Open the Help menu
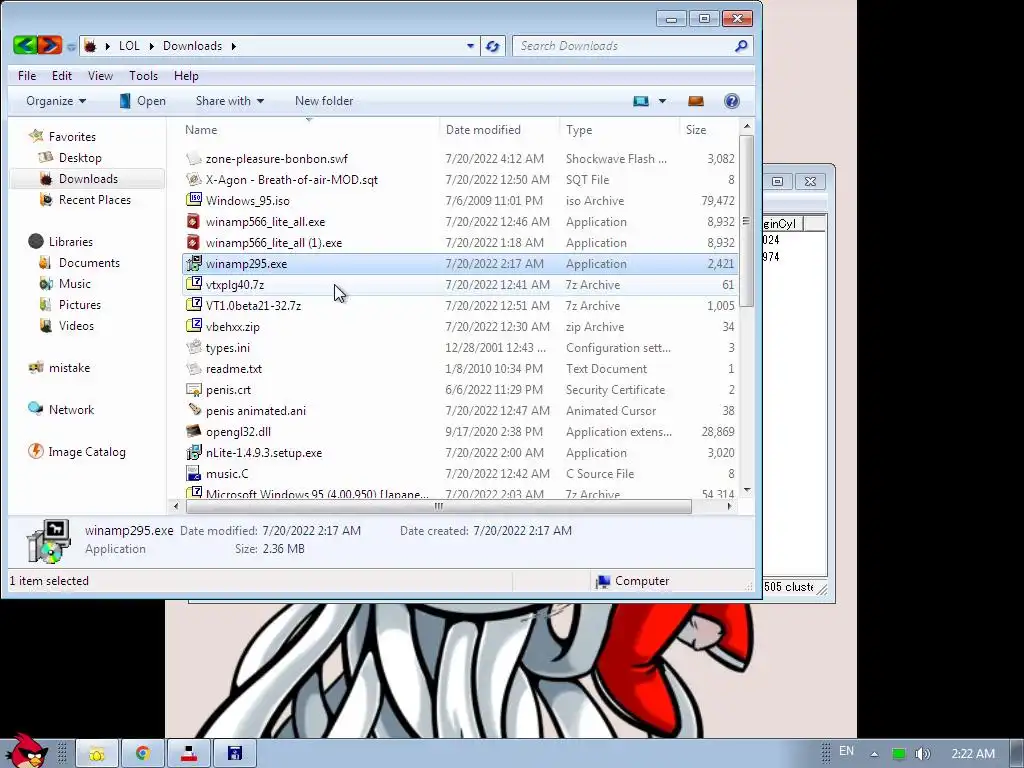Screen dimensions: 1024x768 tap(186, 76)
